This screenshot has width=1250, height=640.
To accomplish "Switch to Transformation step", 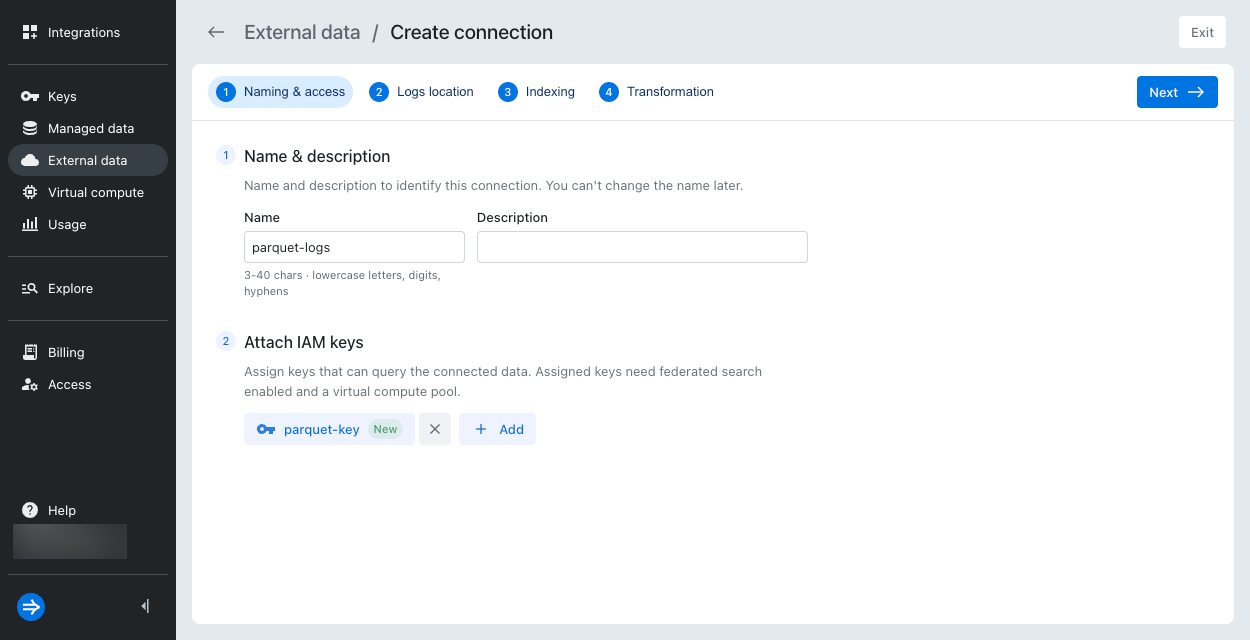I will (656, 92).
